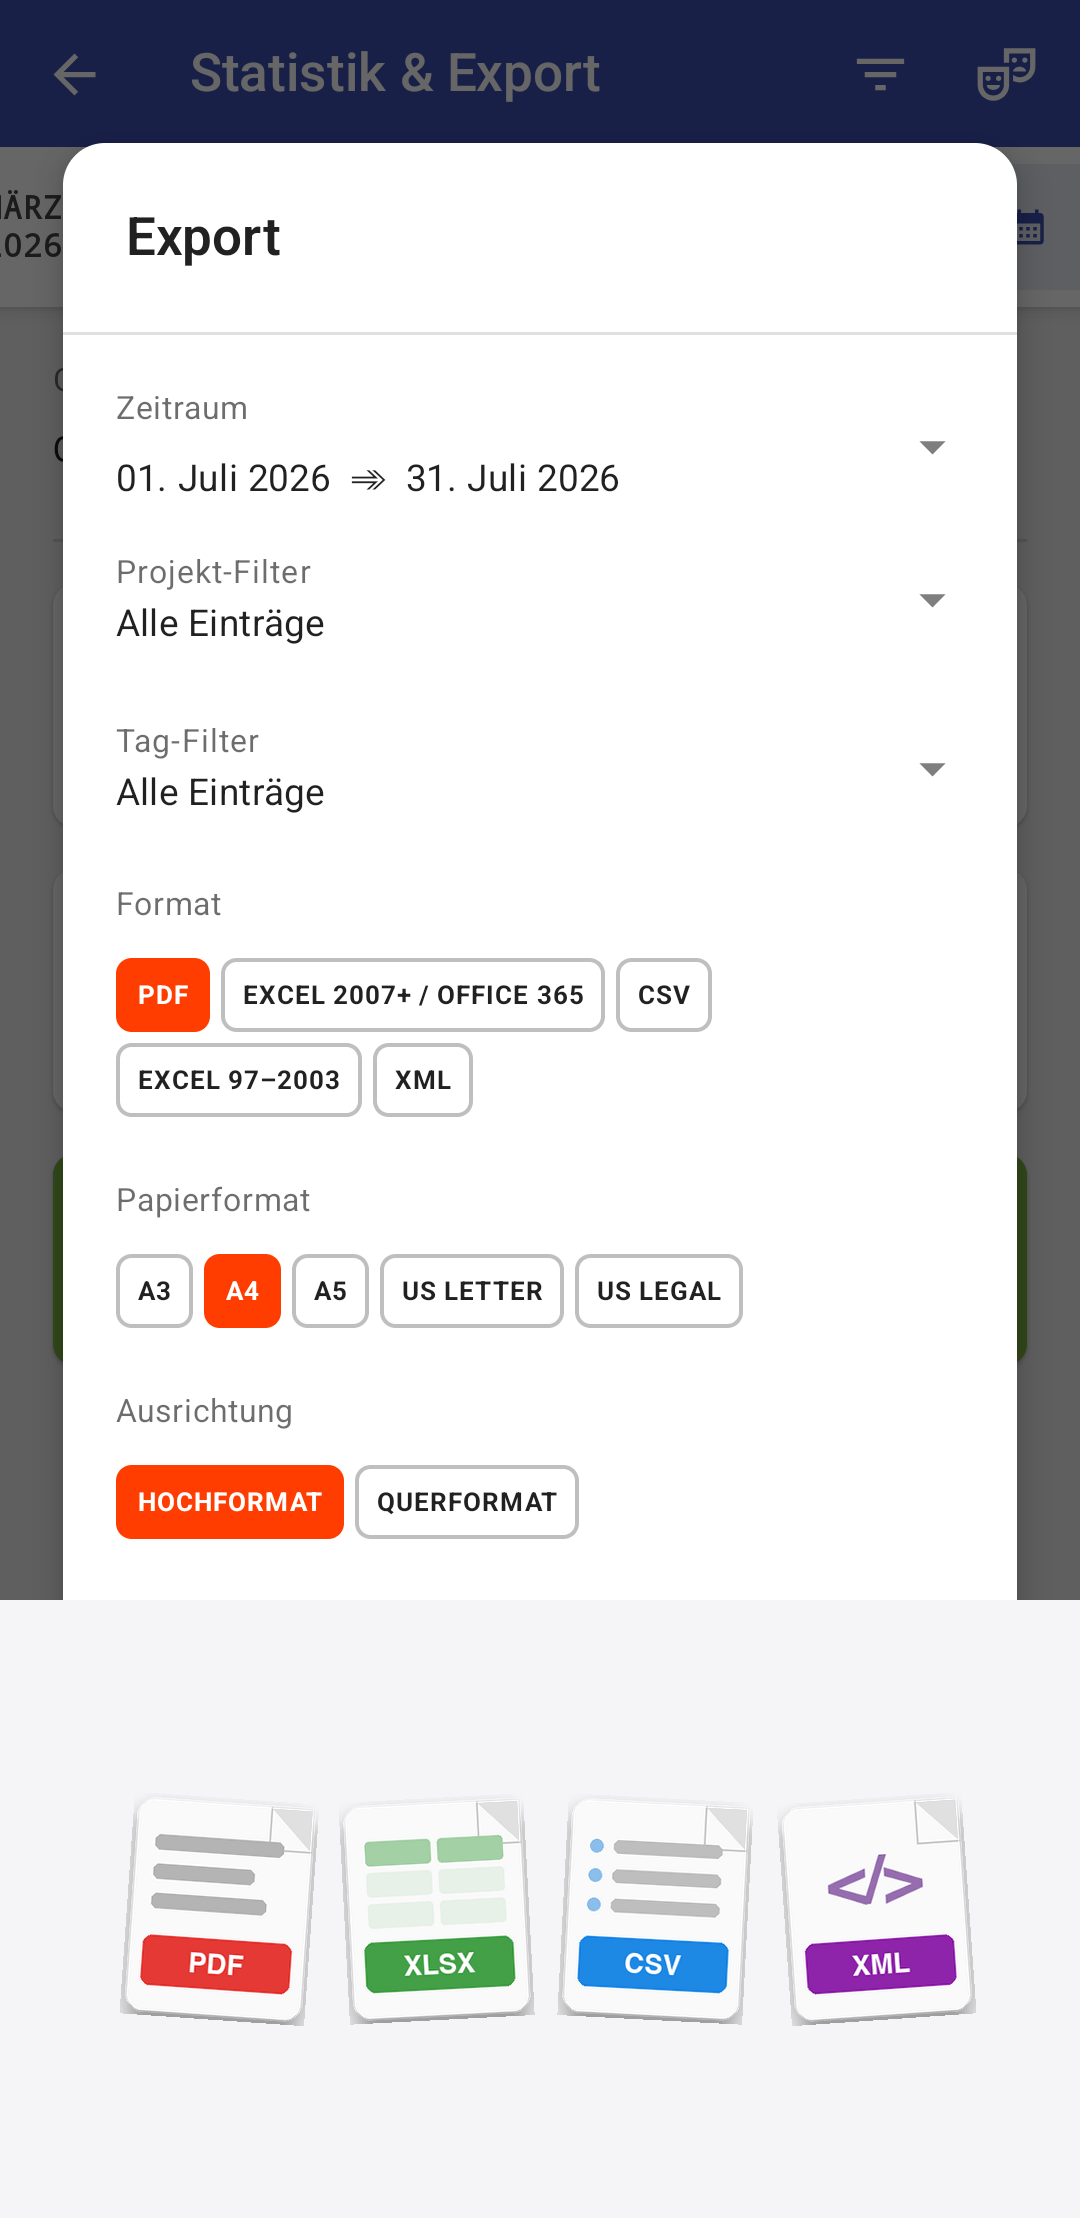The height and width of the screenshot is (2218, 1080).
Task: Open the Tag-Filter dropdown
Action: pyautogui.click(x=532, y=769)
